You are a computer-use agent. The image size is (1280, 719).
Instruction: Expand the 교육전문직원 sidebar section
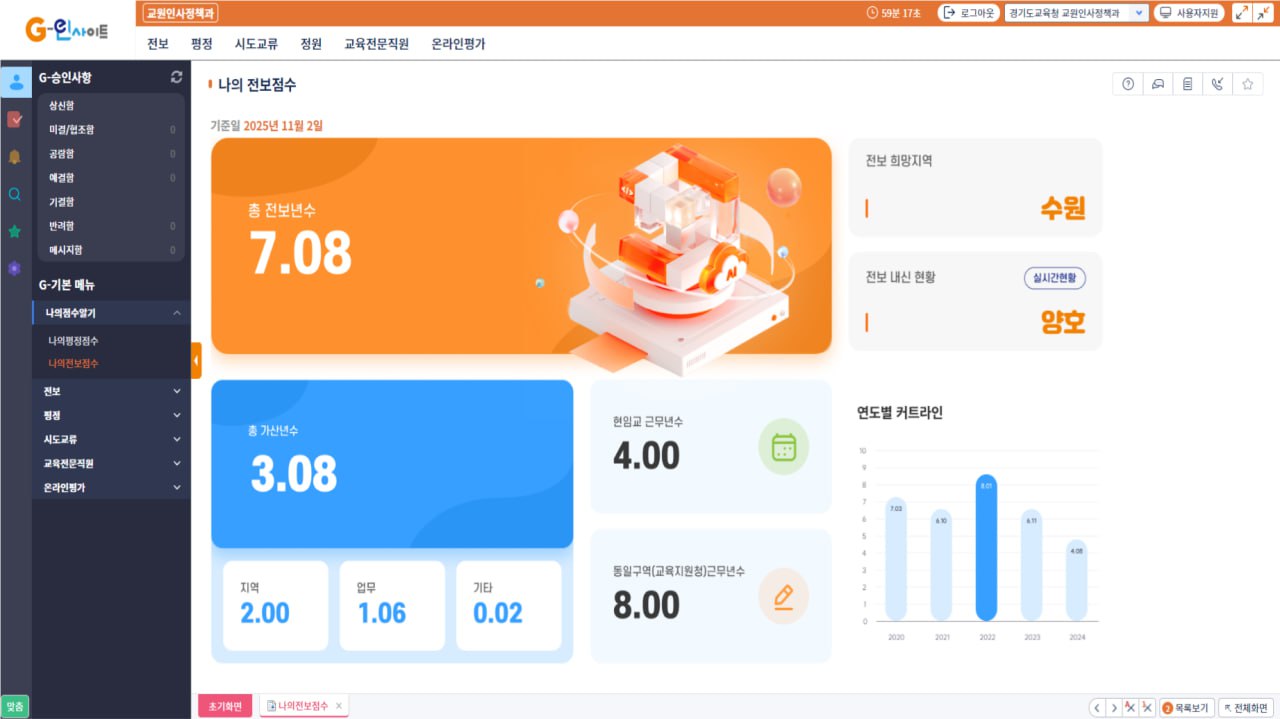coord(110,464)
